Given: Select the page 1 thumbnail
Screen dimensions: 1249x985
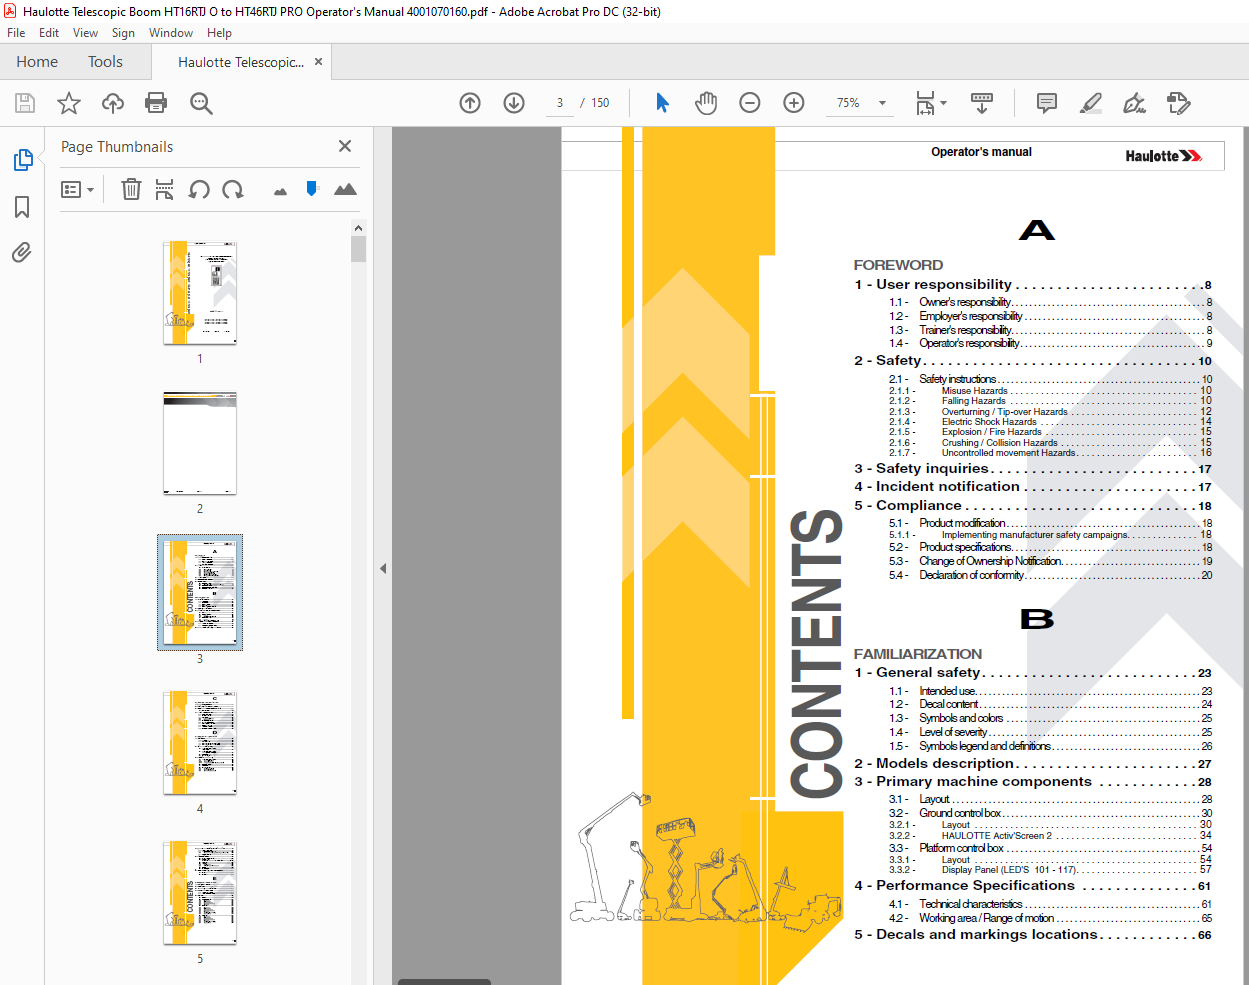Looking at the screenshot, I should point(200,293).
